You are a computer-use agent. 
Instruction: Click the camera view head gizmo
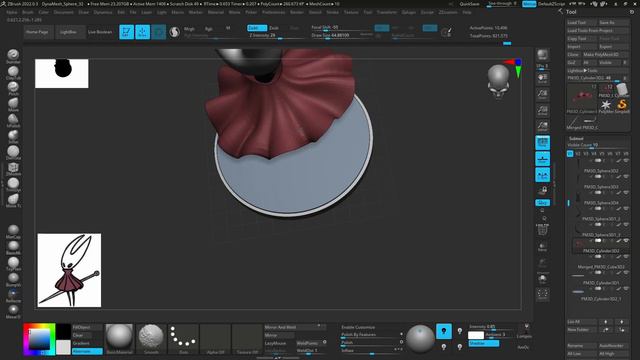point(498,81)
